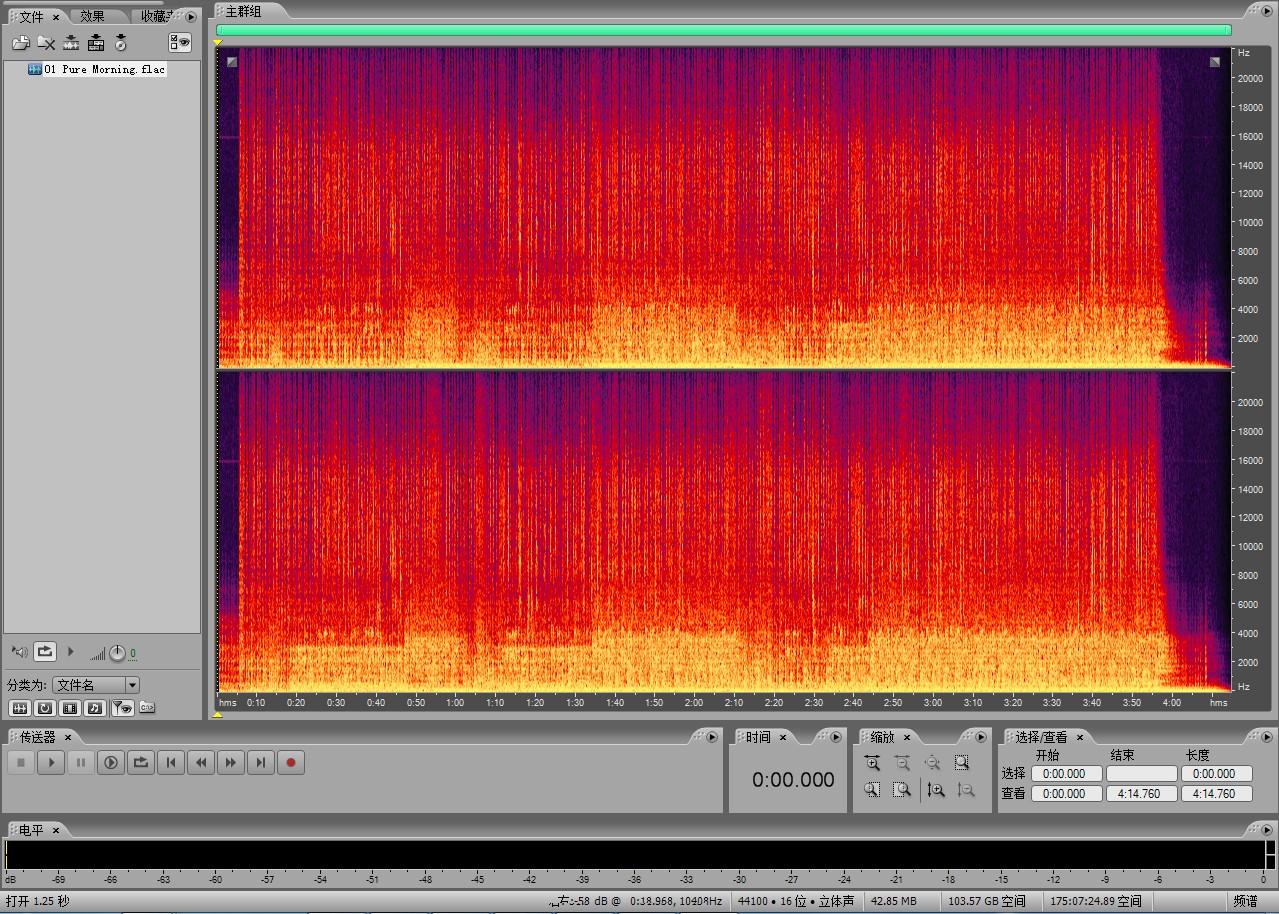
Task: Toggle show audio files filter
Action: [x=19, y=708]
